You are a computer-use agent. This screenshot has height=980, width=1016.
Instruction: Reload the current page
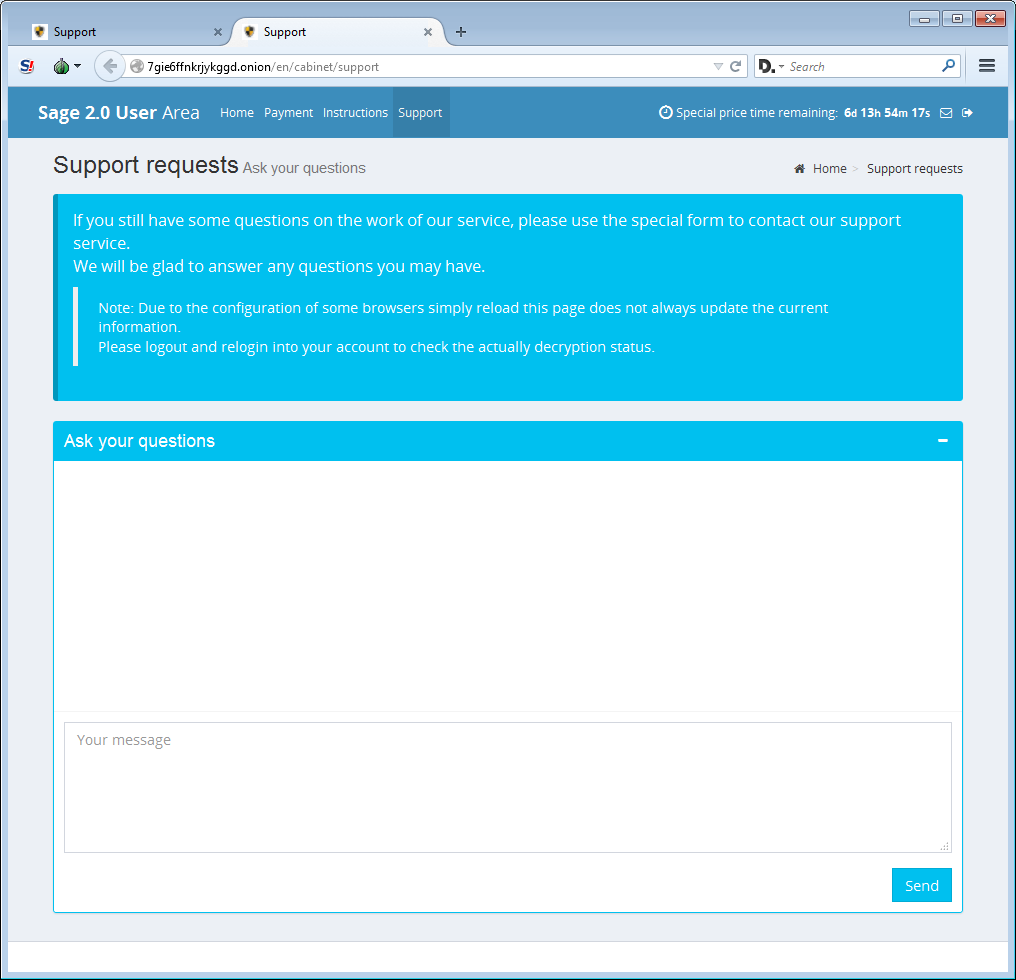coord(735,67)
